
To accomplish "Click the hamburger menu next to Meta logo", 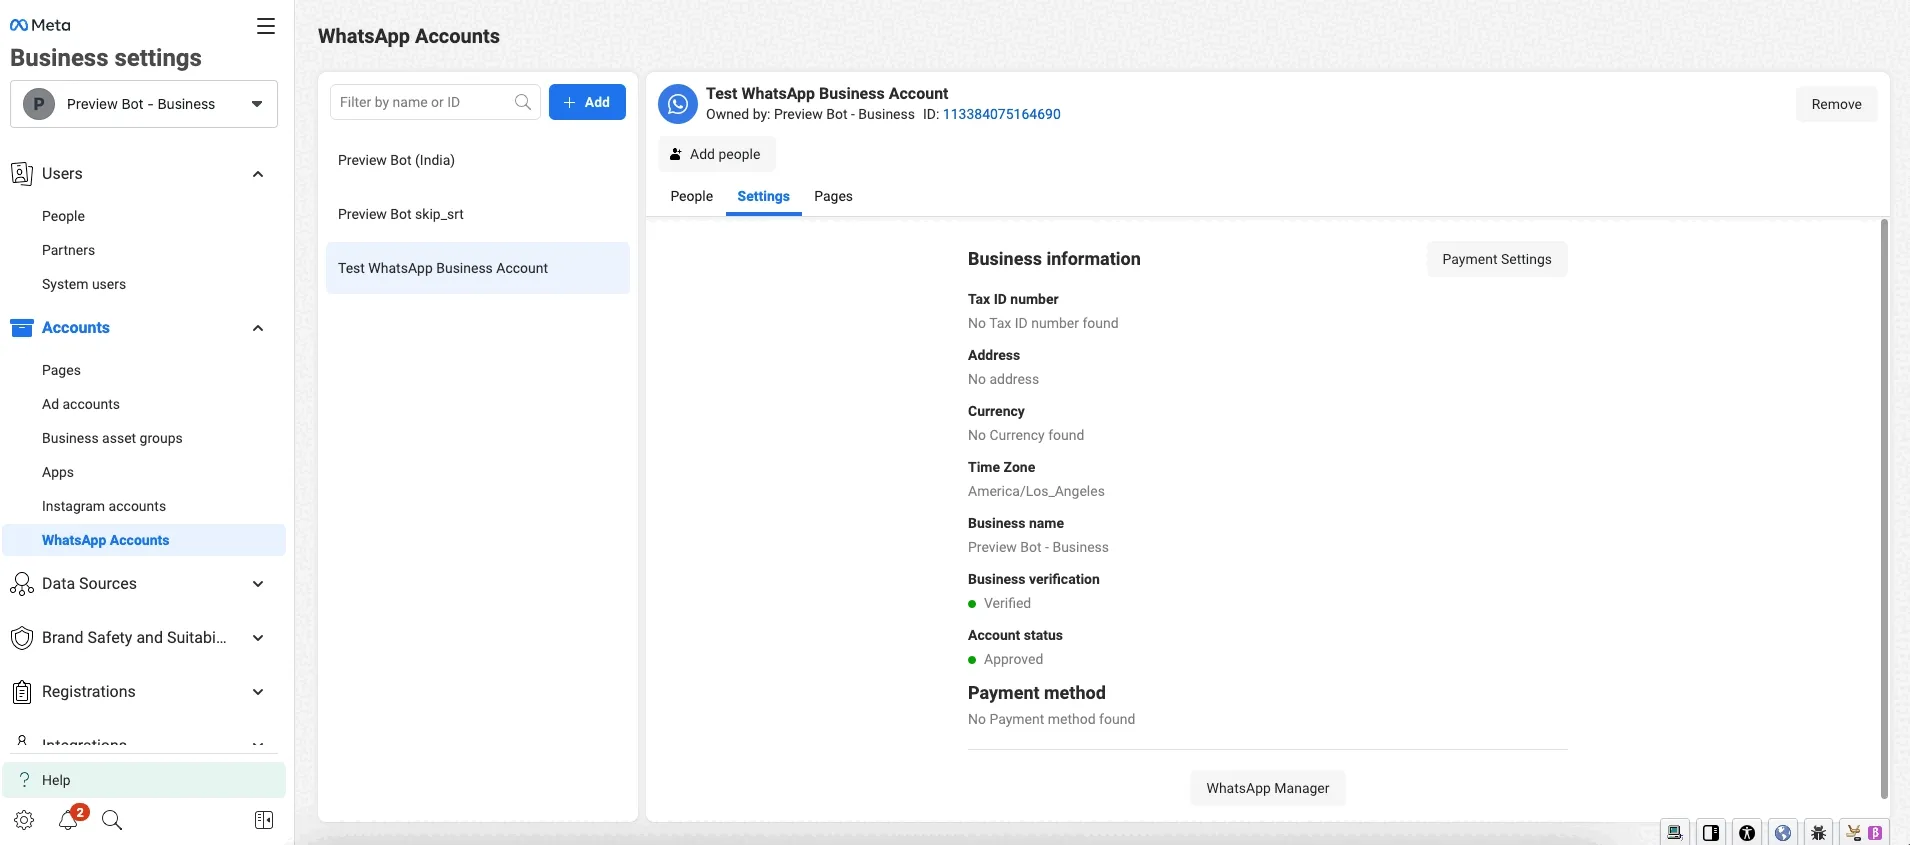I will click(266, 27).
